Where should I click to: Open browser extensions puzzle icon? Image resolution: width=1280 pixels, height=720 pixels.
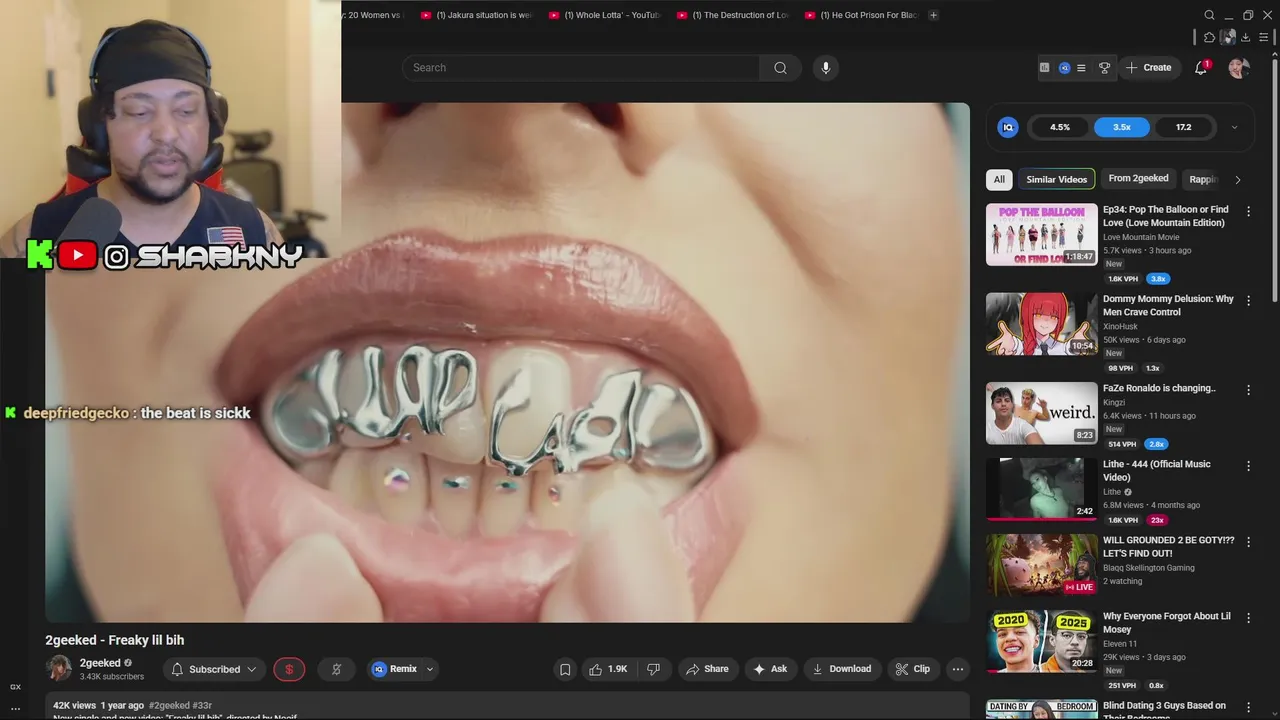[1209, 37]
